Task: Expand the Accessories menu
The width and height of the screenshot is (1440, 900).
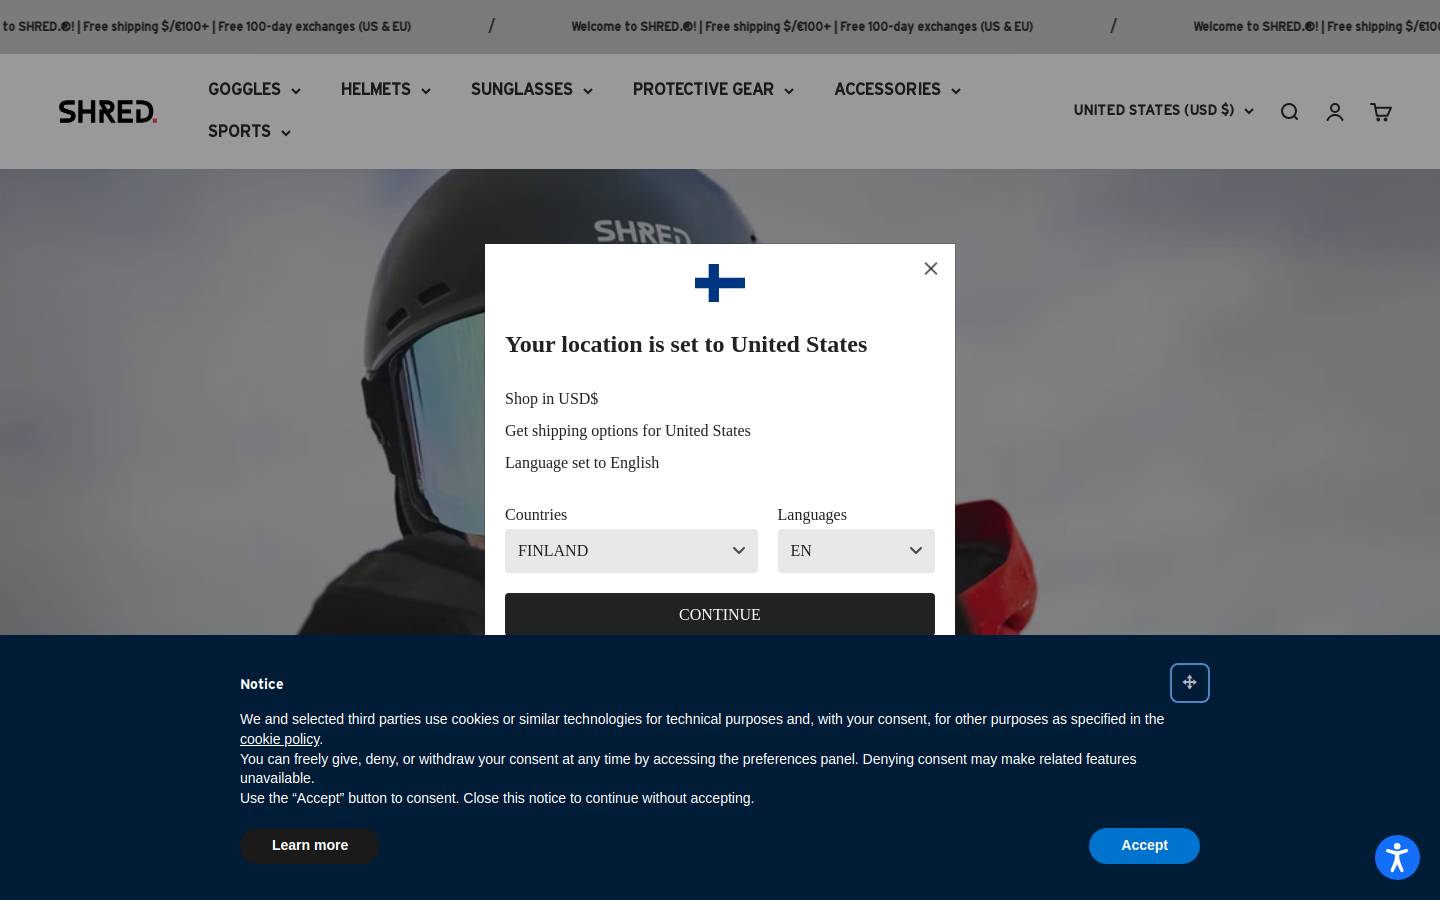Action: [897, 90]
